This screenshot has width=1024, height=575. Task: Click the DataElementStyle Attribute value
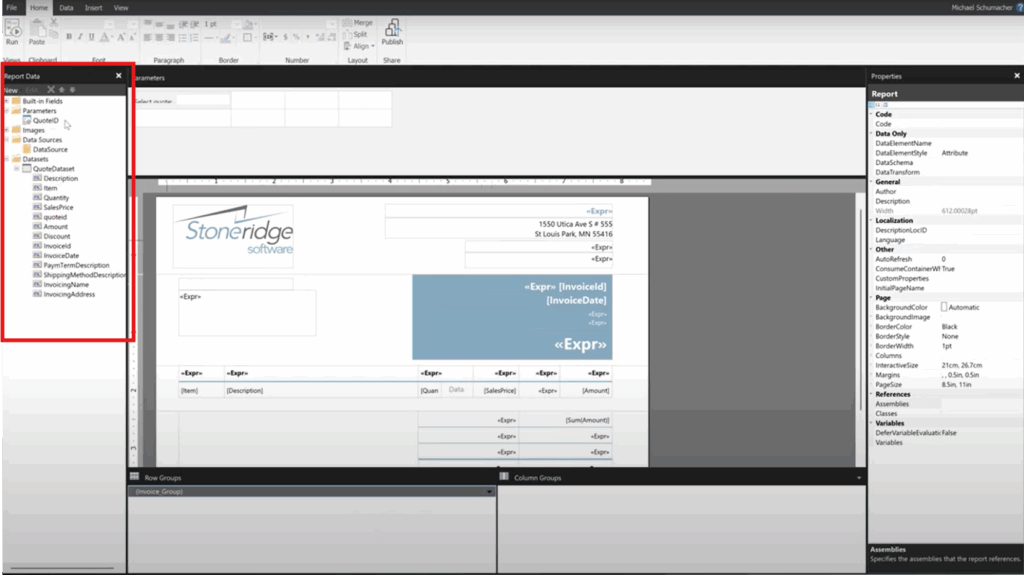click(954, 153)
